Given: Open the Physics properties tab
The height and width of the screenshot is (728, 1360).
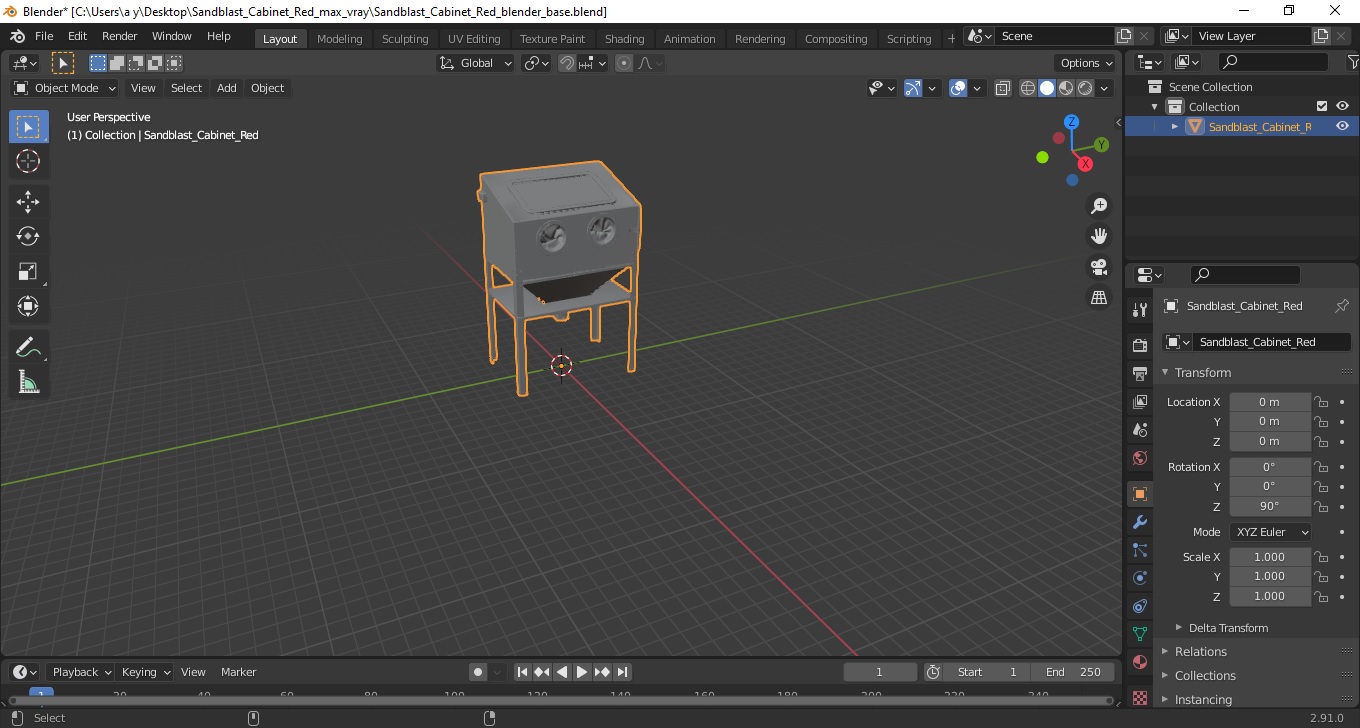Looking at the screenshot, I should click(x=1140, y=578).
